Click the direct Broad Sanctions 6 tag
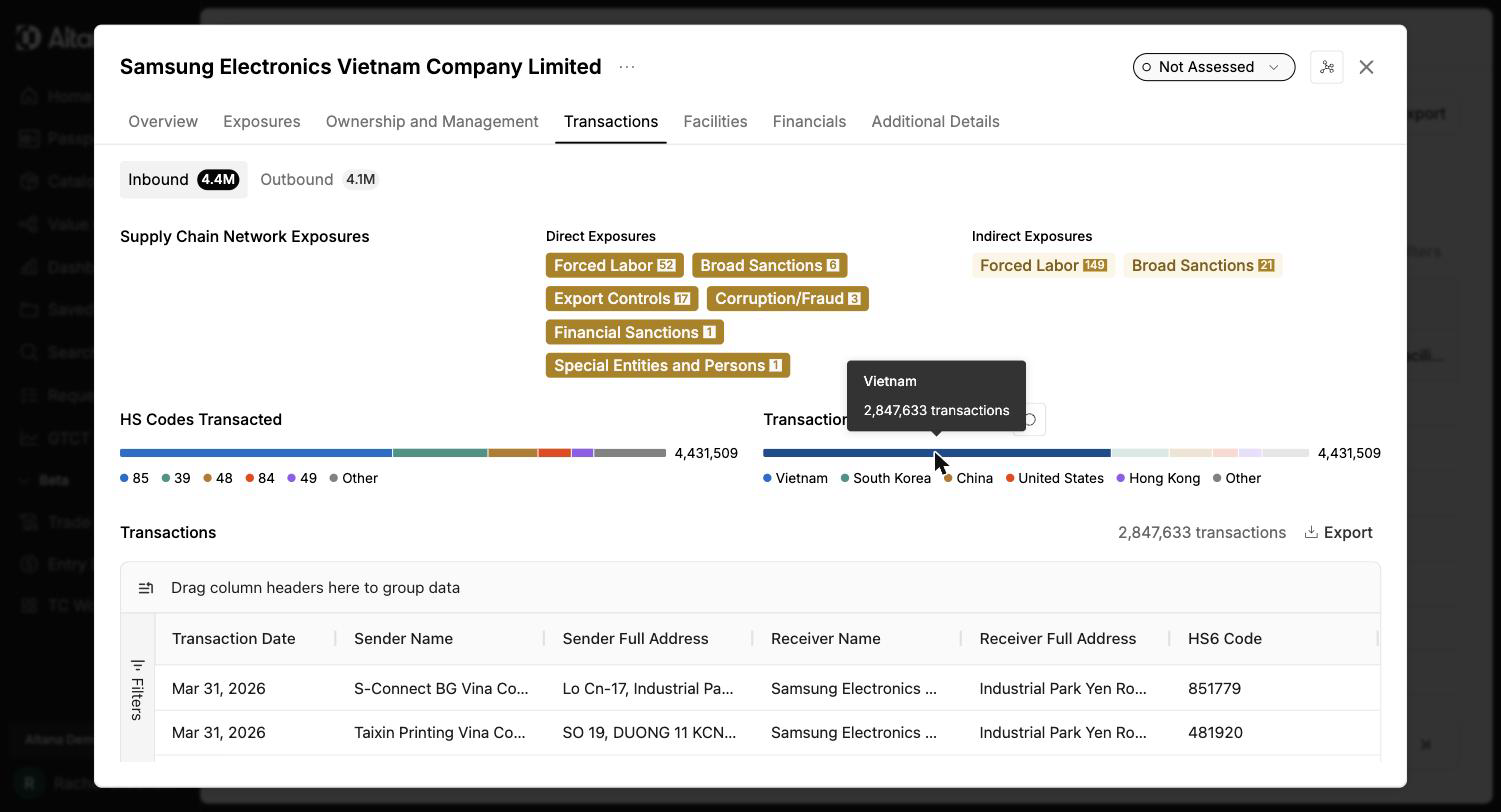The image size is (1501, 812). coord(770,265)
